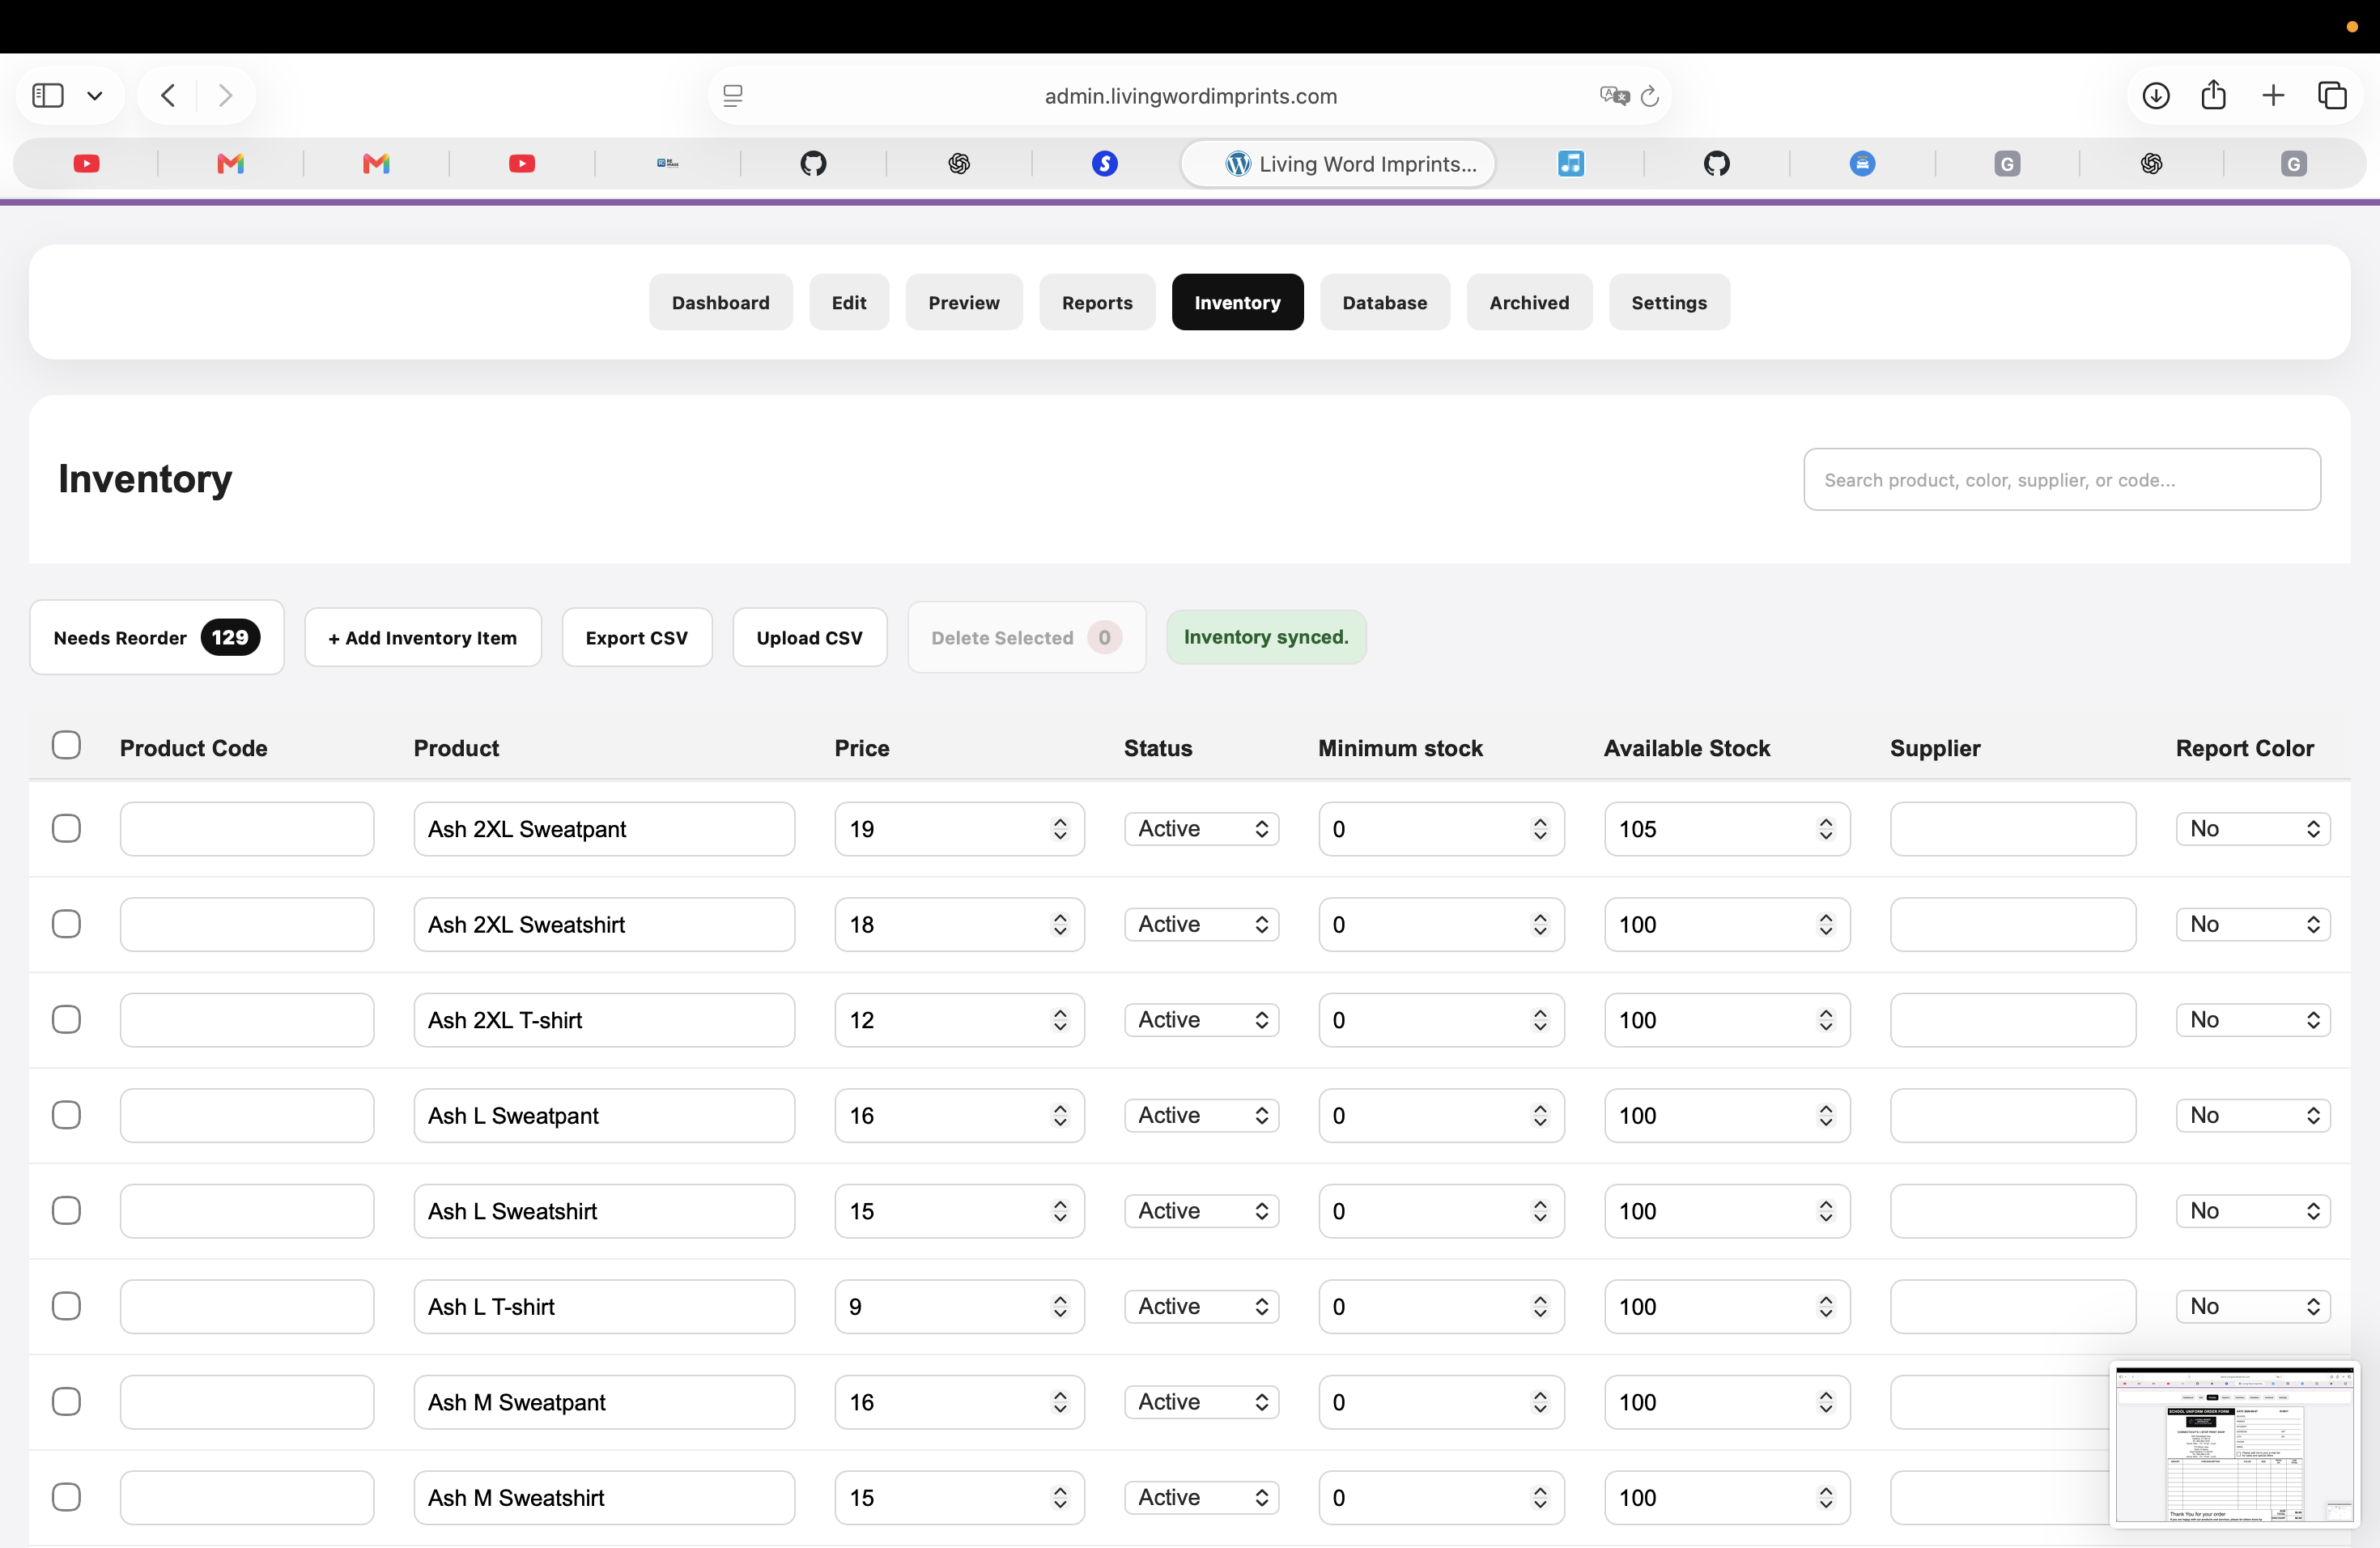This screenshot has height=1548, width=2380.
Task: Open the Safari downloads icon
Action: pos(2156,96)
